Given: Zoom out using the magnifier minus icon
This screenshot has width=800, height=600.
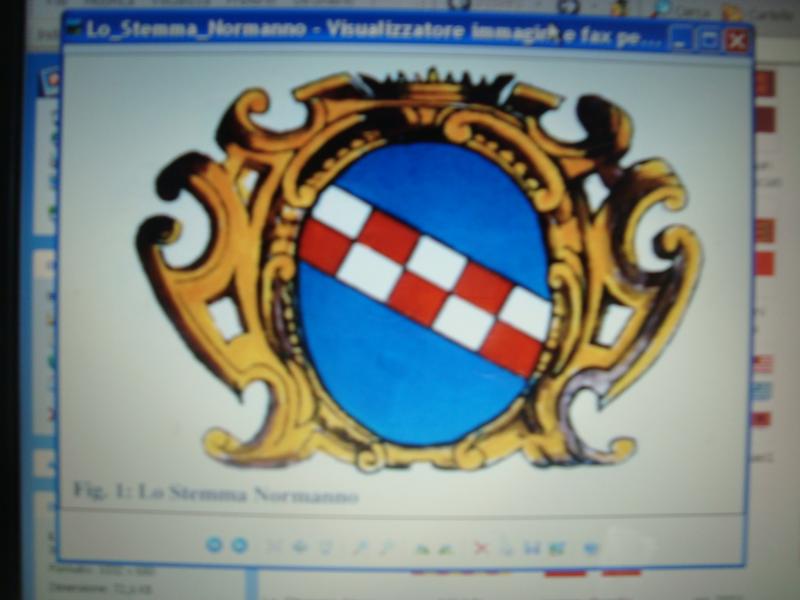Looking at the screenshot, I should pyautogui.click(x=387, y=547).
